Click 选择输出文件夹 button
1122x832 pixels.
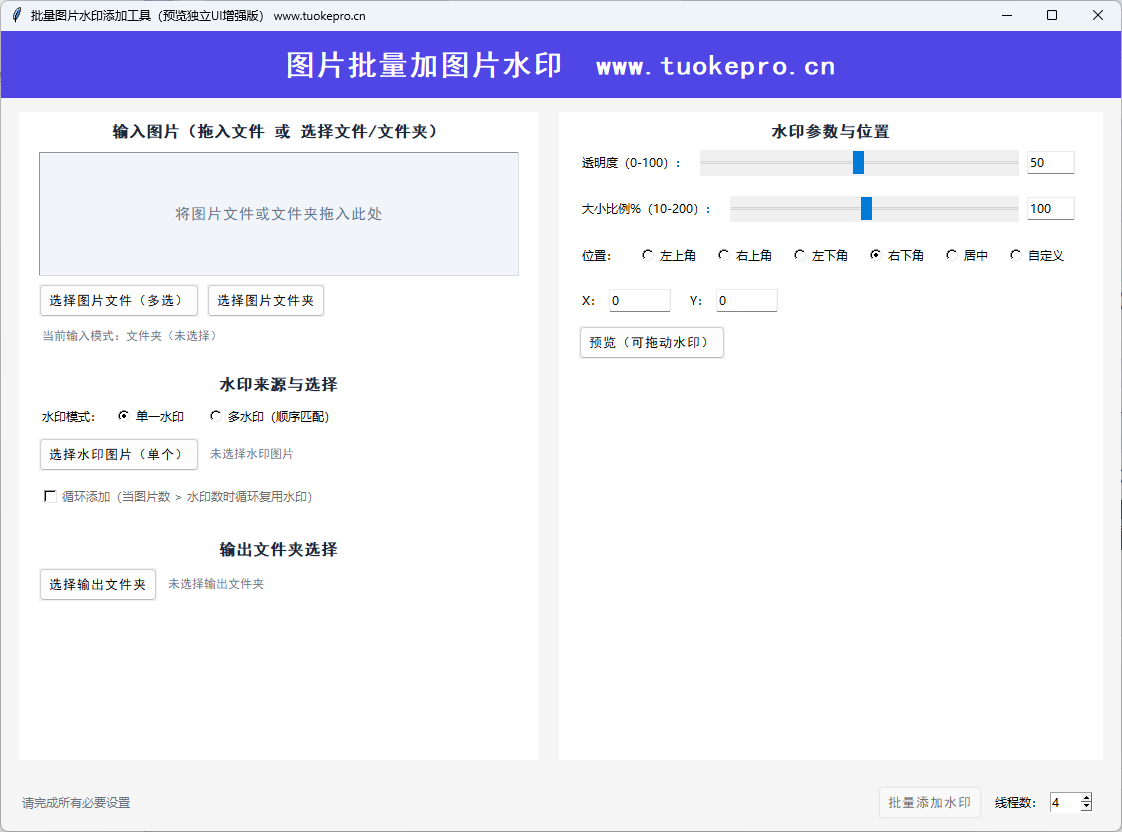98,584
